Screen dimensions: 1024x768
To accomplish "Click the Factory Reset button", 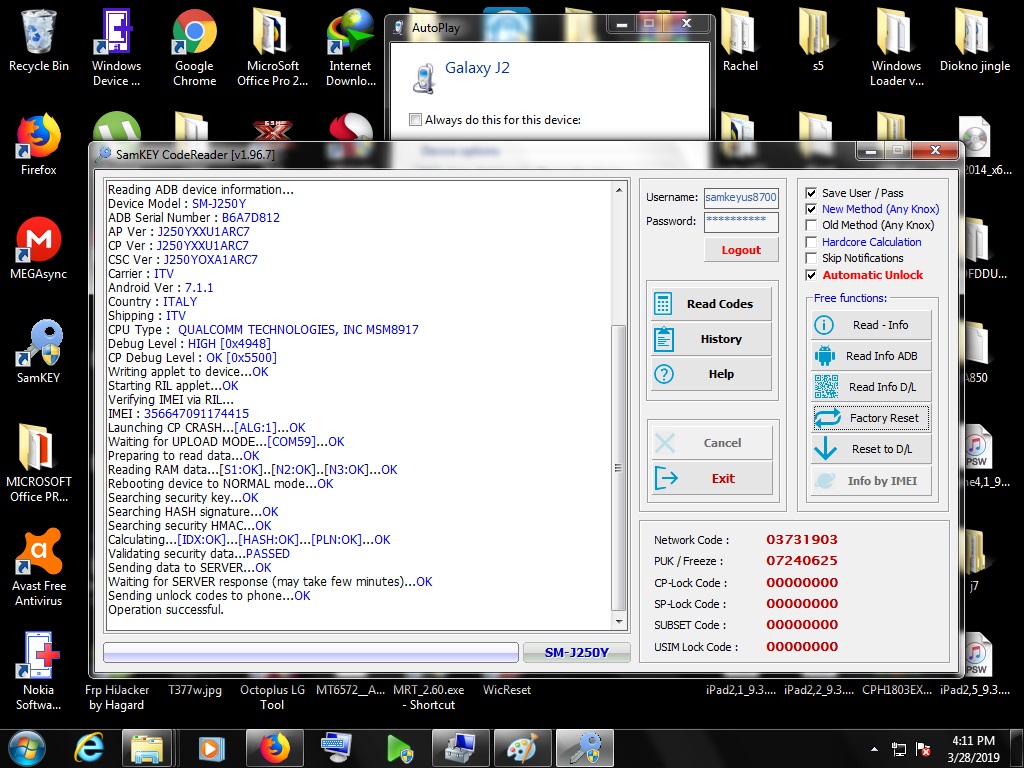I will click(871, 418).
